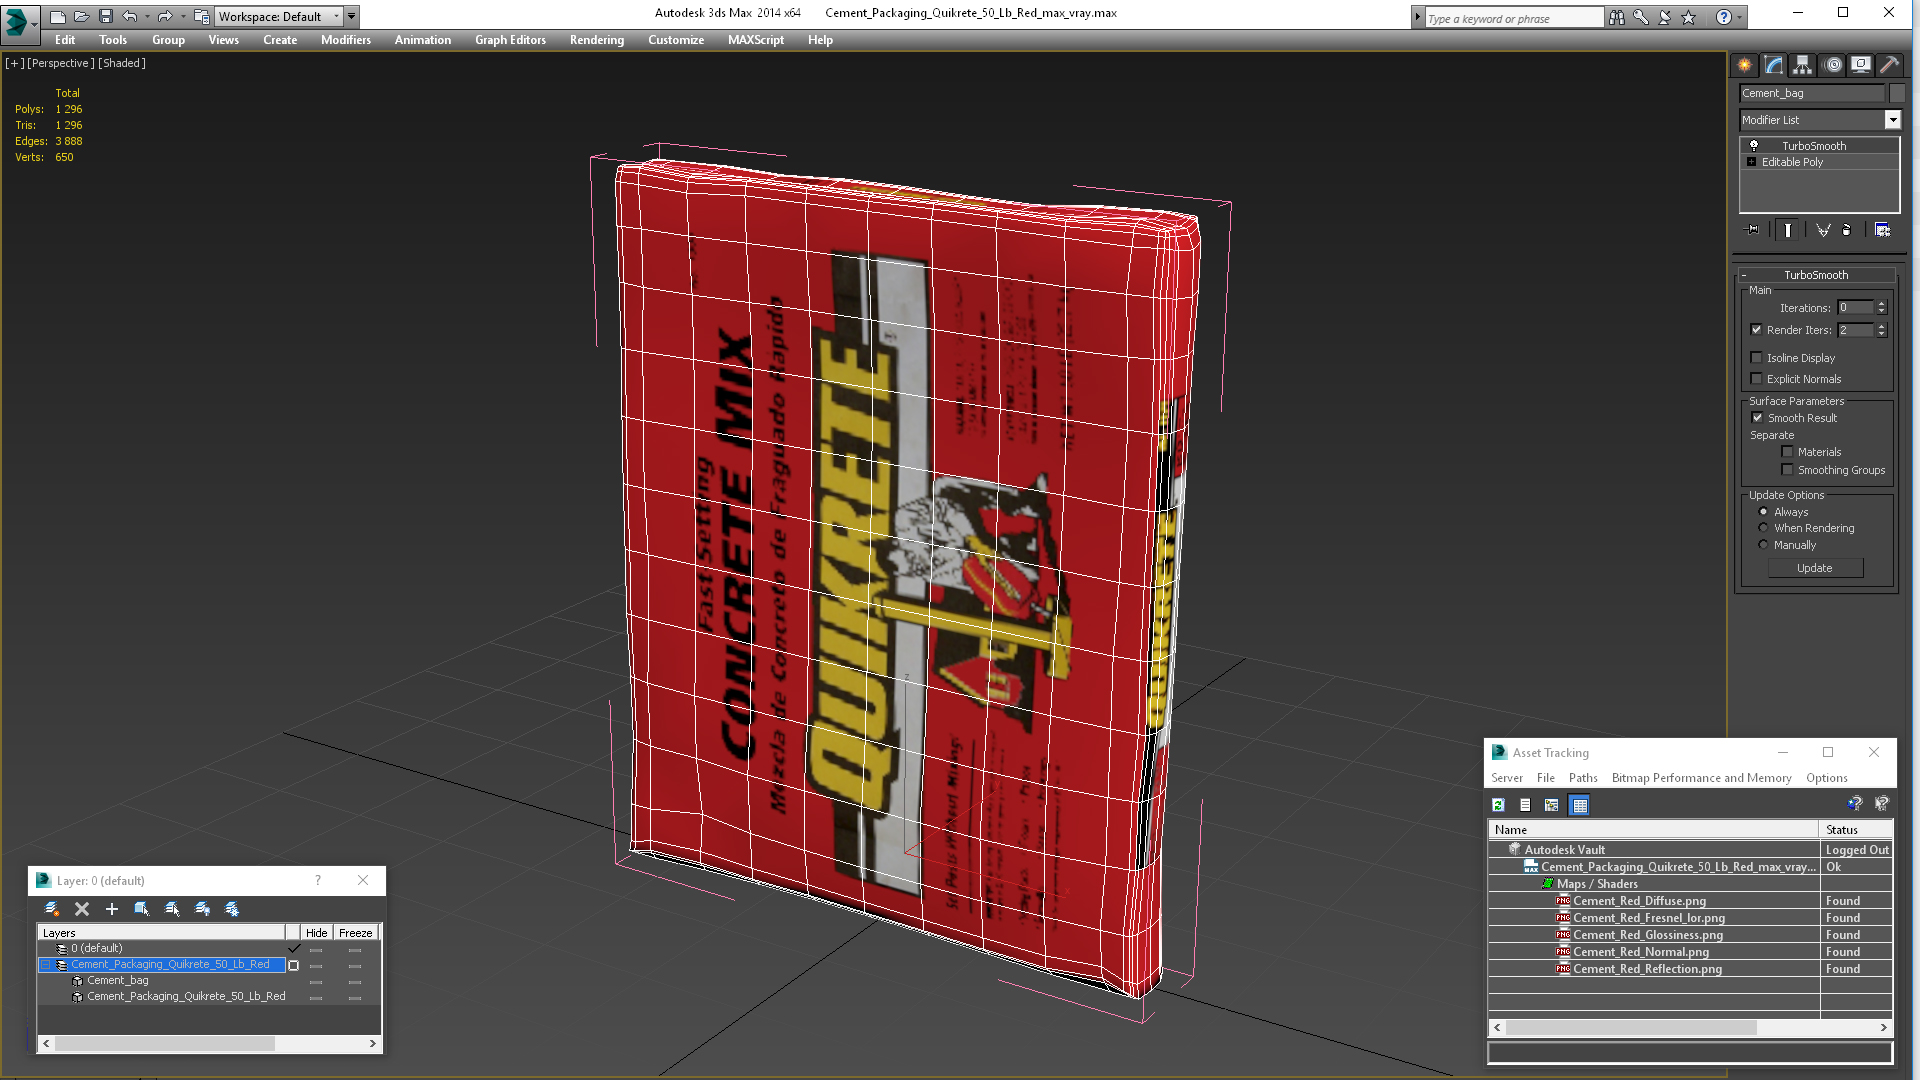Select the When Rendering update option
This screenshot has height=1080, width=1920.
(x=1763, y=528)
